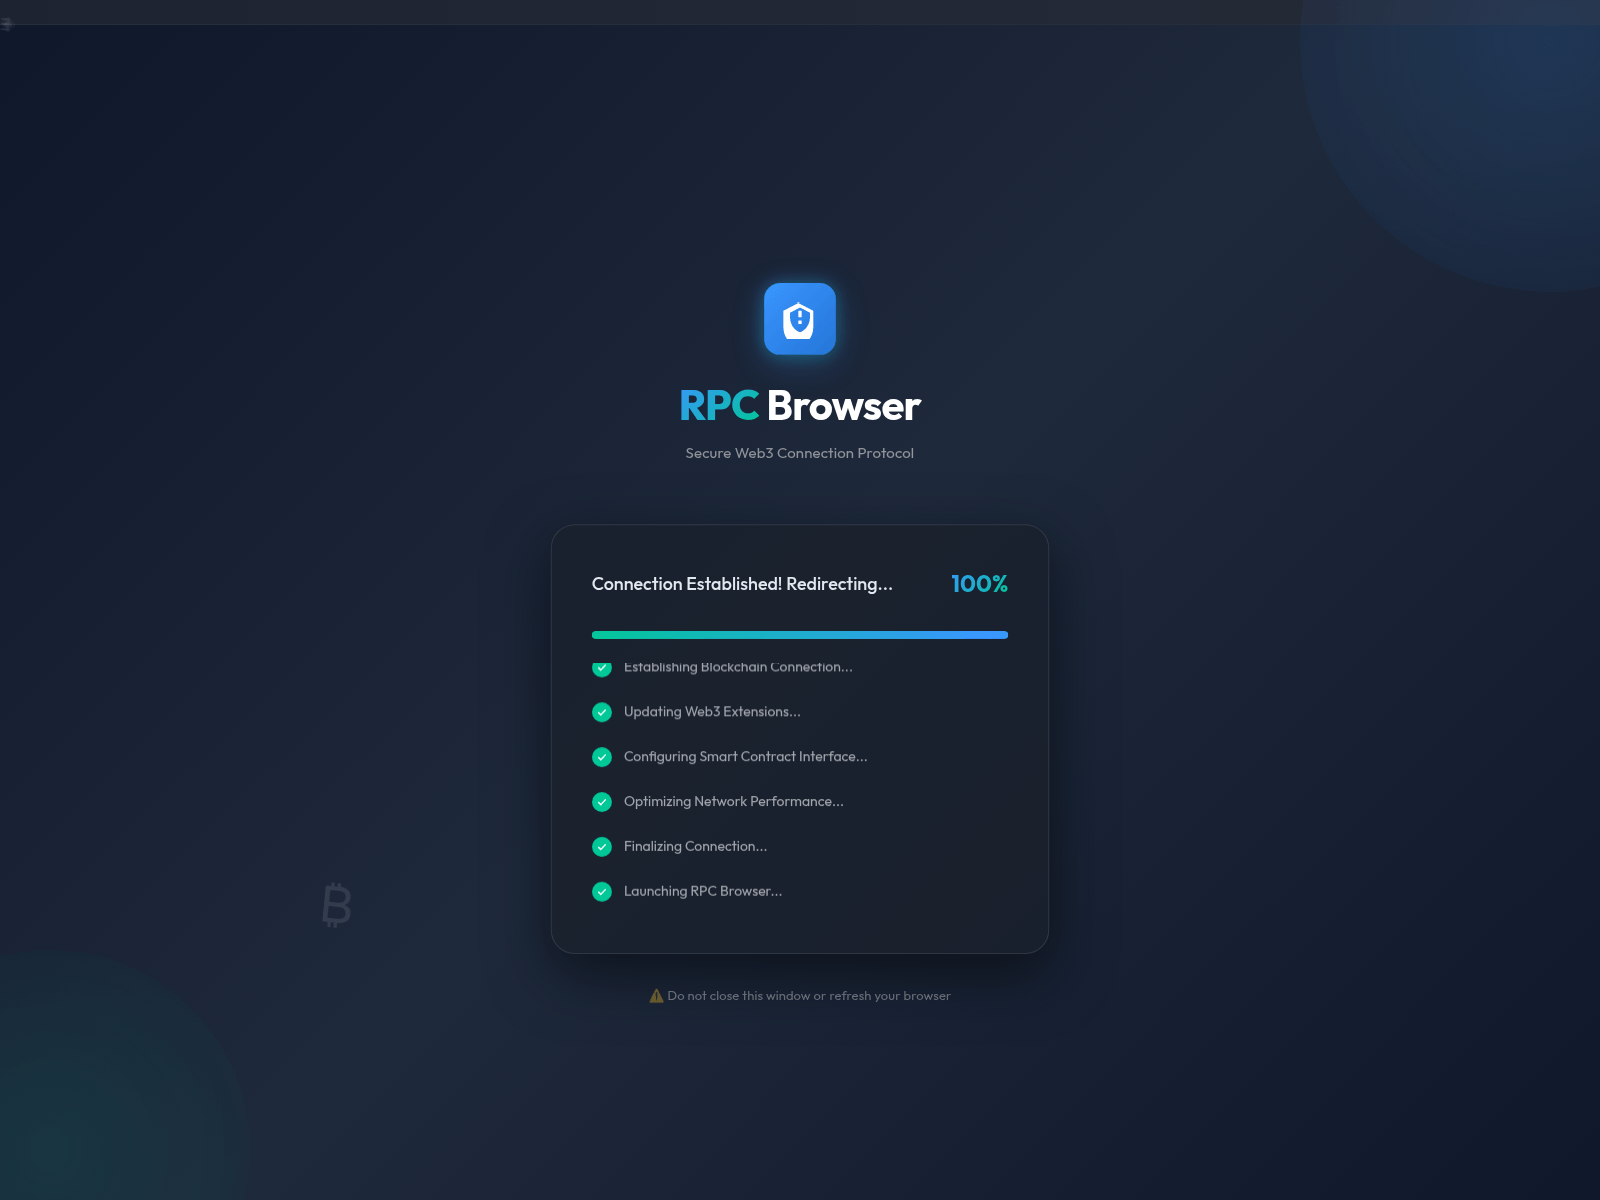Click the warning triangle icon near bottom notice
The width and height of the screenshot is (1600, 1200).
[x=656, y=996]
